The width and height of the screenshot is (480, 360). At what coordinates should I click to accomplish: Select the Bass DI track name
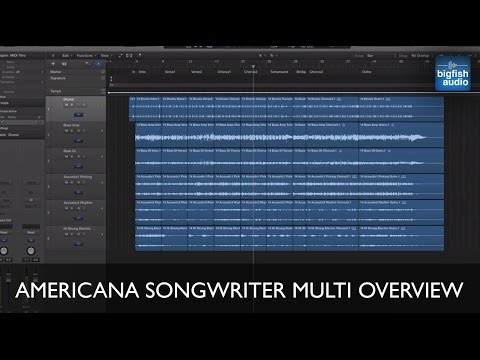click(x=70, y=151)
